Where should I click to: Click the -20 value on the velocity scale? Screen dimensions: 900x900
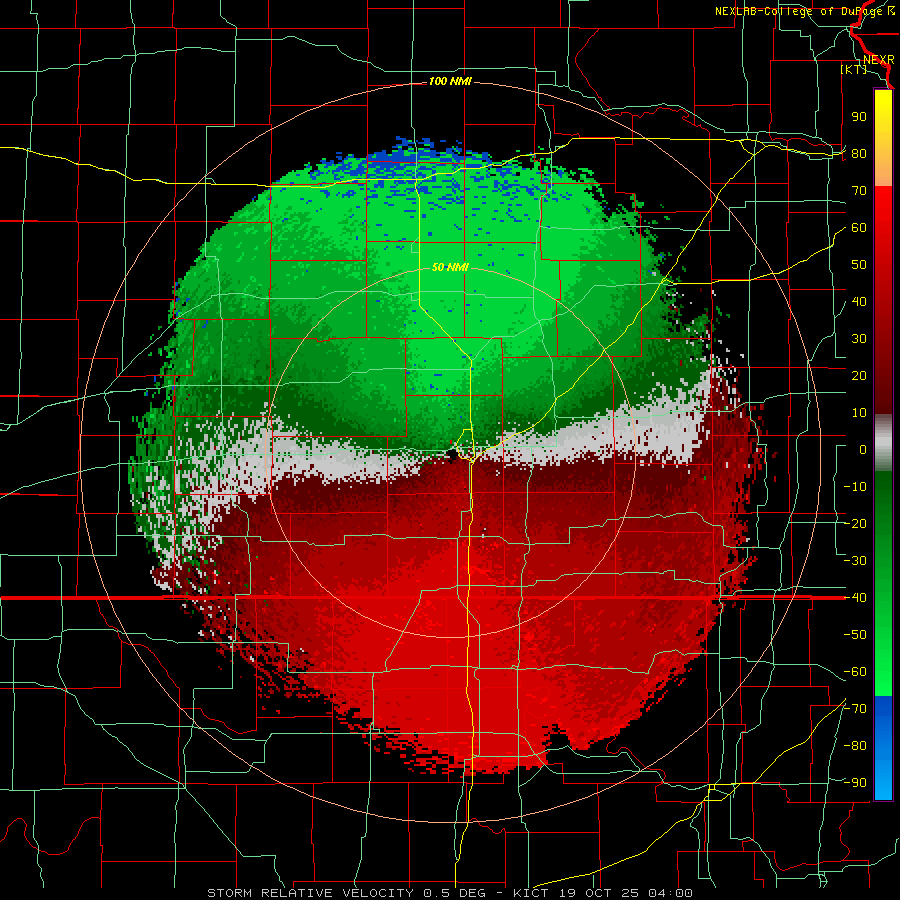pyautogui.click(x=855, y=524)
